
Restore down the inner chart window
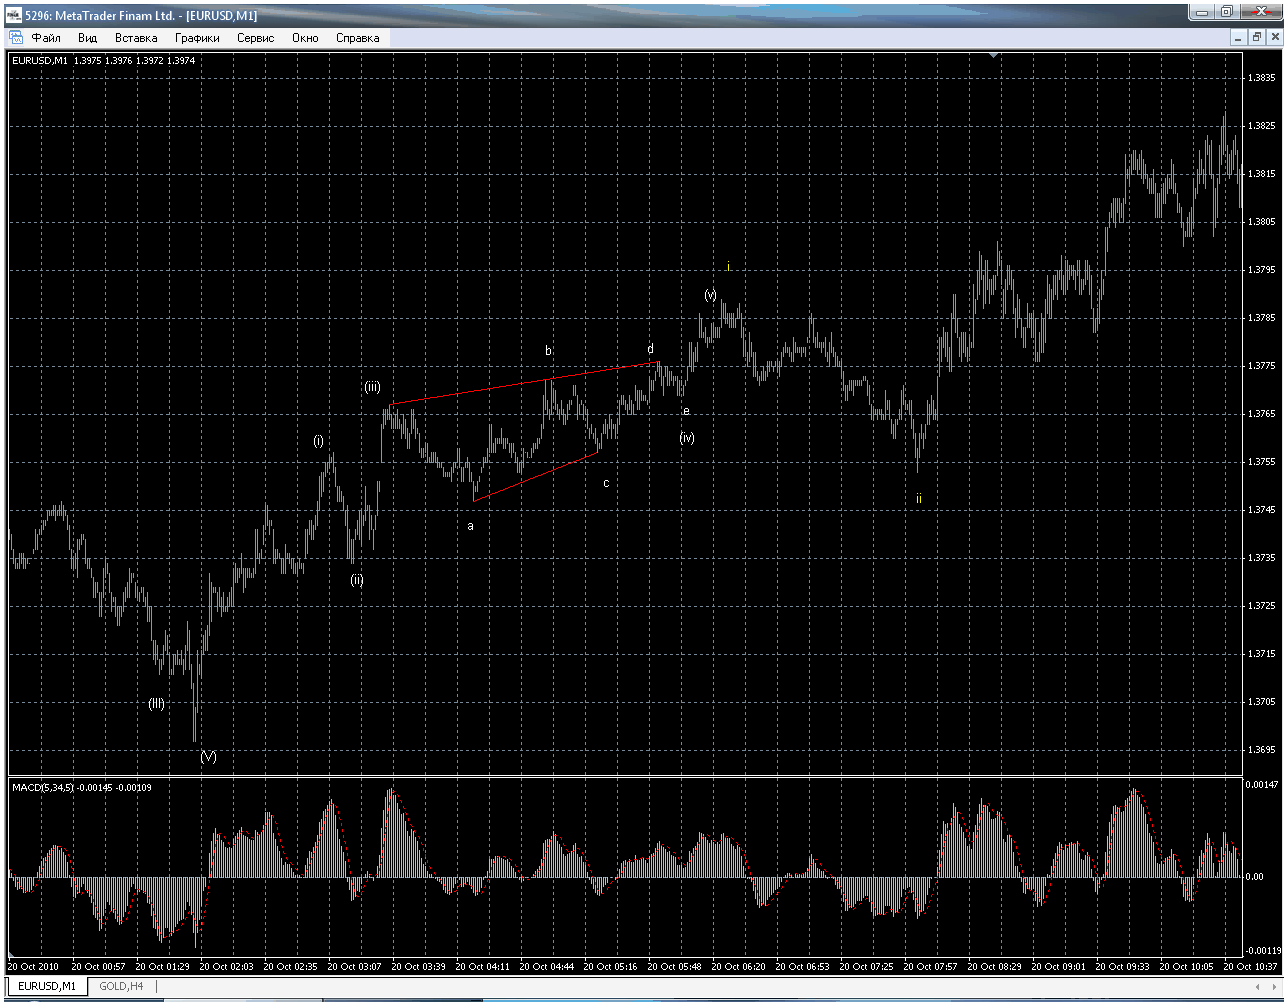1256,37
